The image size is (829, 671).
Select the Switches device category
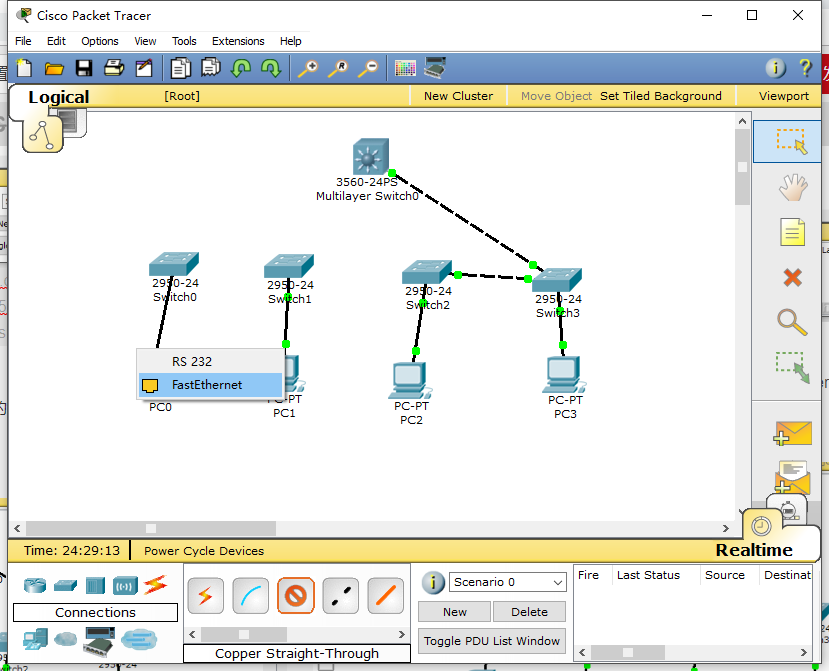(65, 585)
